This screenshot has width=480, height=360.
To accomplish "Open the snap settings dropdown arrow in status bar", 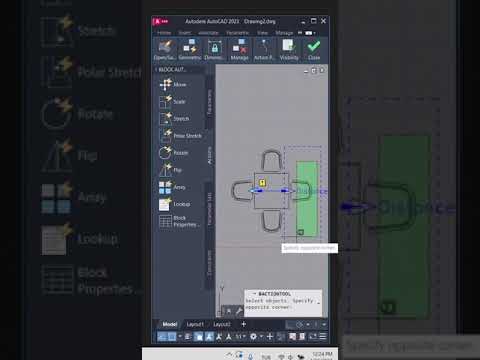I will tap(180, 336).
